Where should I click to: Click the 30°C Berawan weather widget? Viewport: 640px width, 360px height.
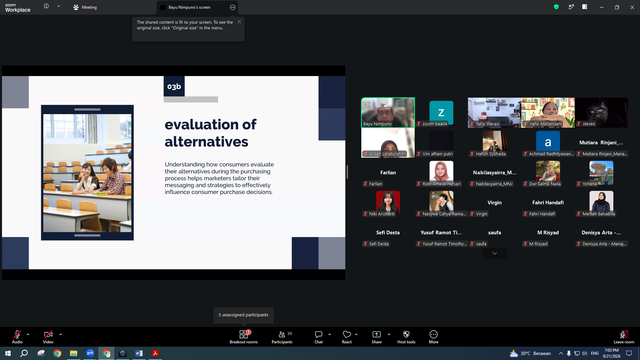(x=530, y=353)
